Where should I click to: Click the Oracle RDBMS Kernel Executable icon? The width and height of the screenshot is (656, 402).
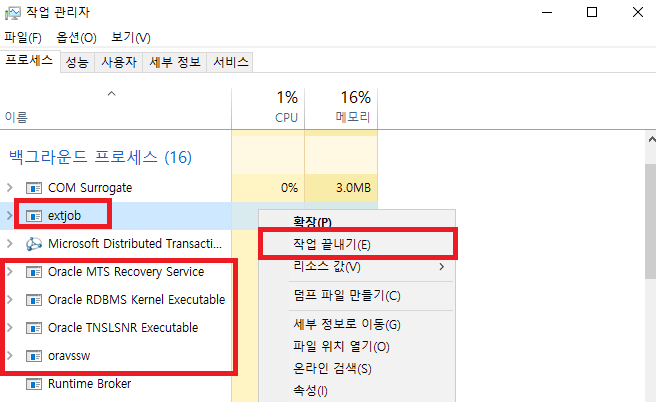click(x=34, y=300)
